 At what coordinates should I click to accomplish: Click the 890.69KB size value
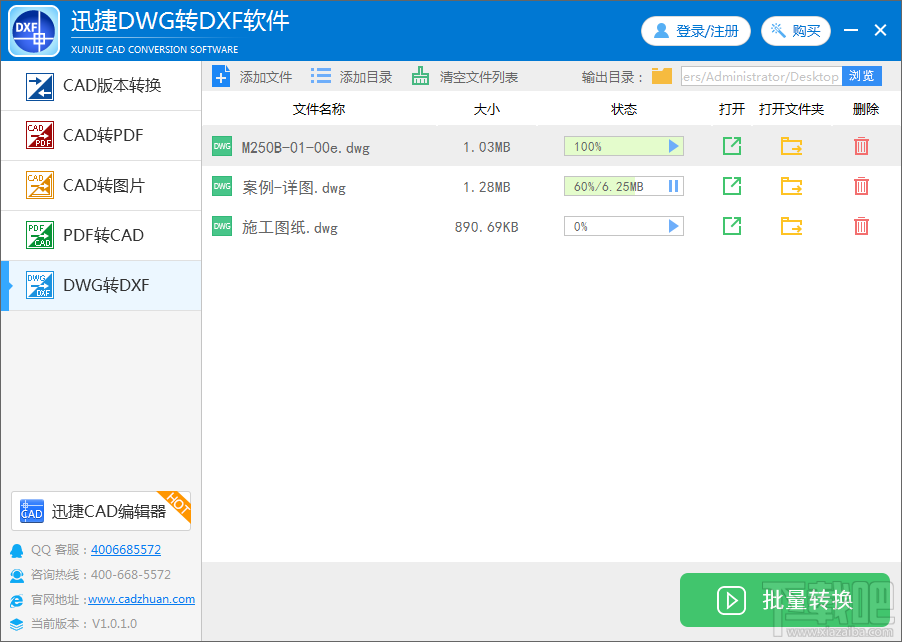click(x=487, y=227)
